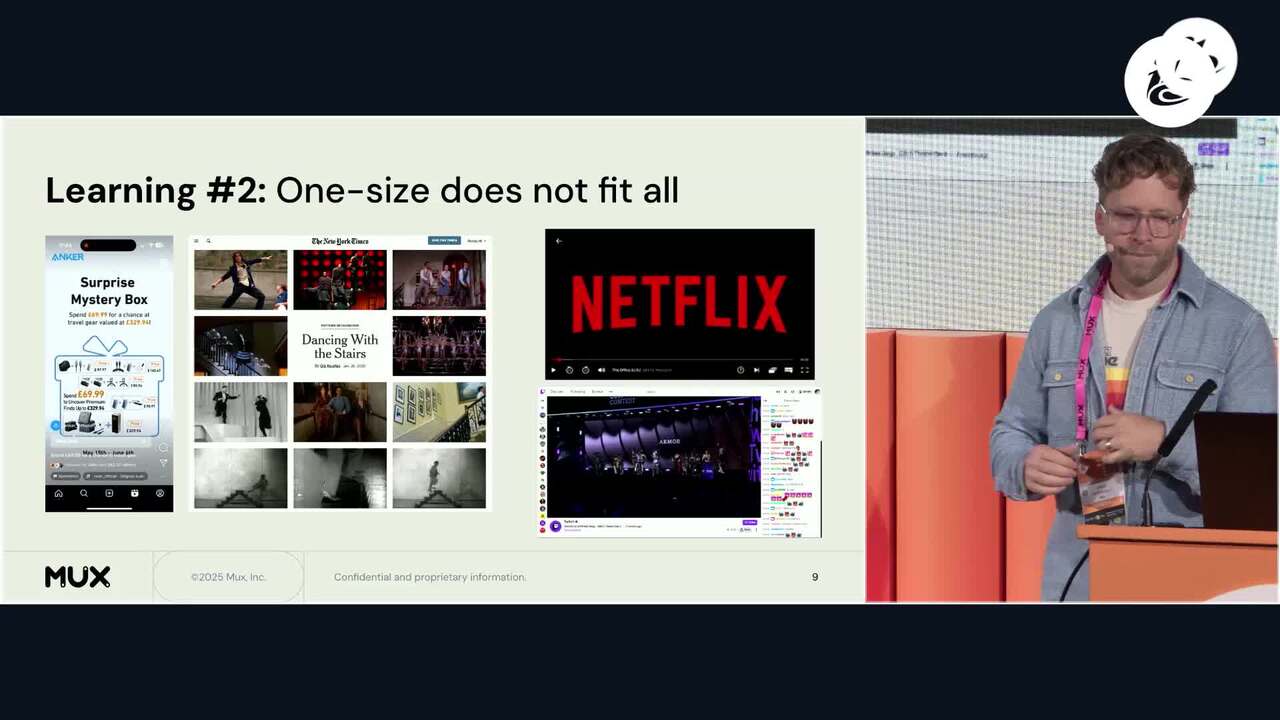This screenshot has width=1280, height=720.
Task: Open the account dropdown on NYT header
Action: click(x=475, y=241)
